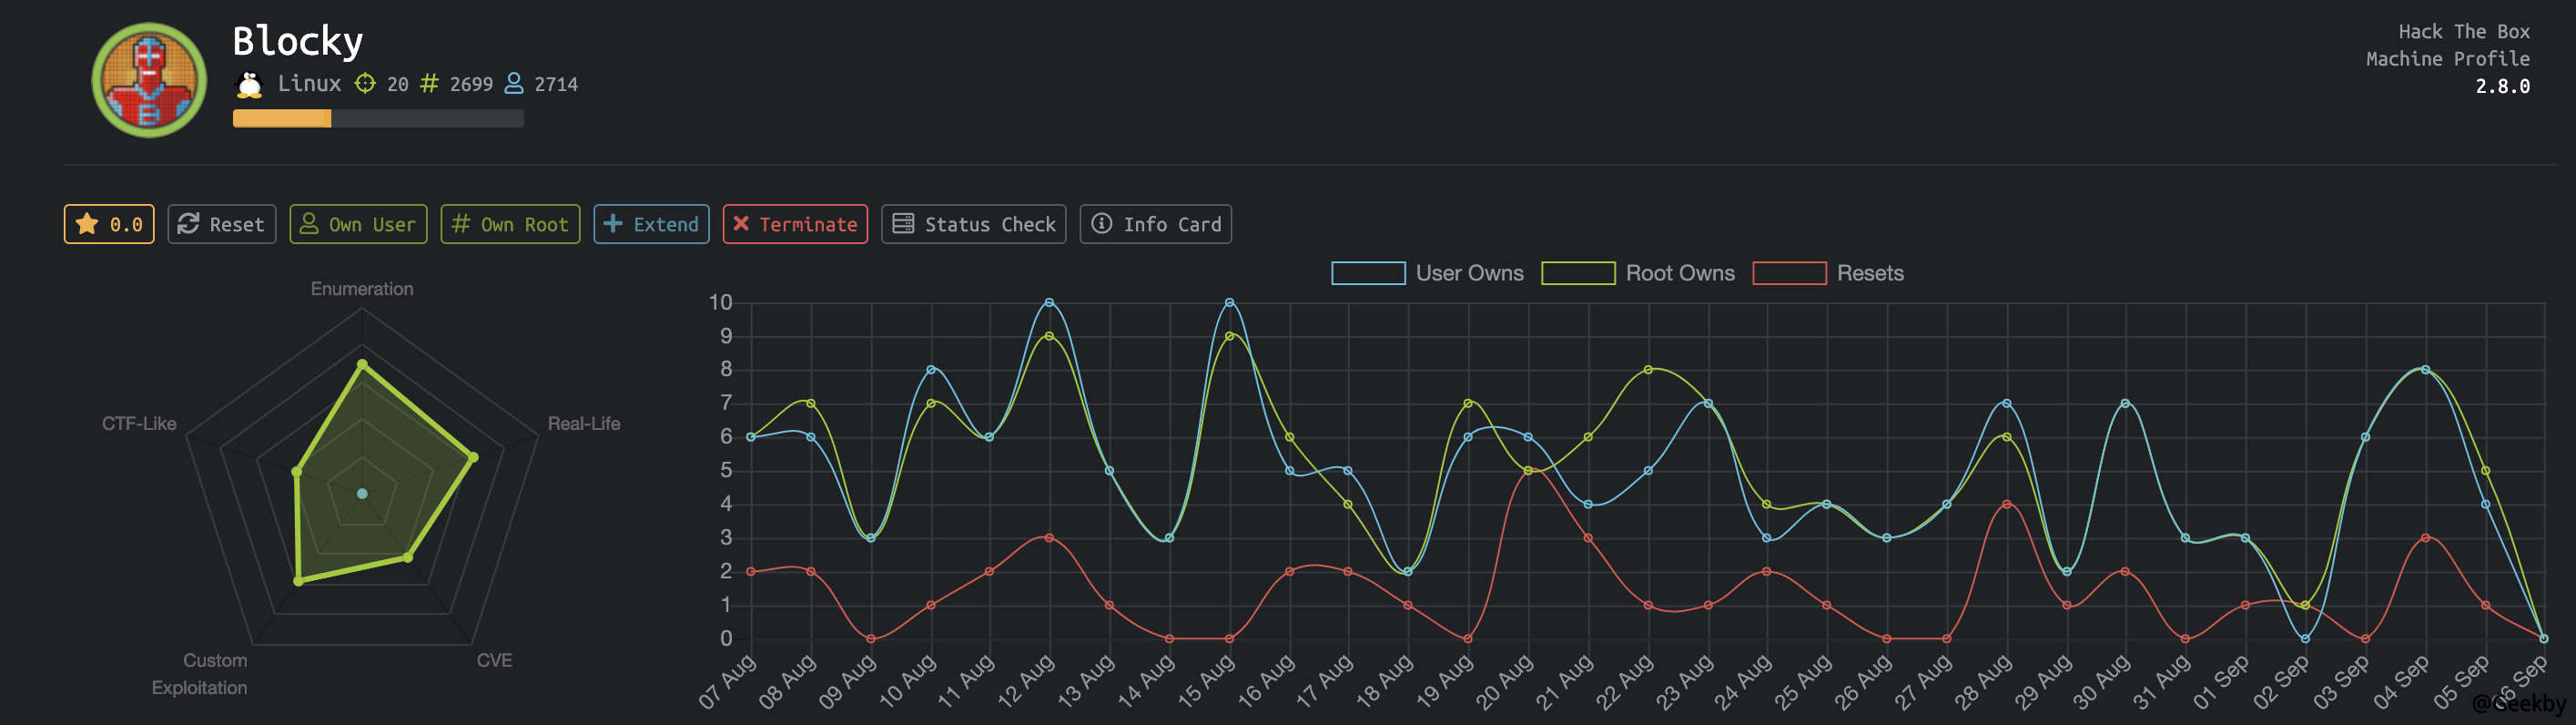Click the Real-Life radar data point
The image size is (2576, 725).
coord(473,457)
